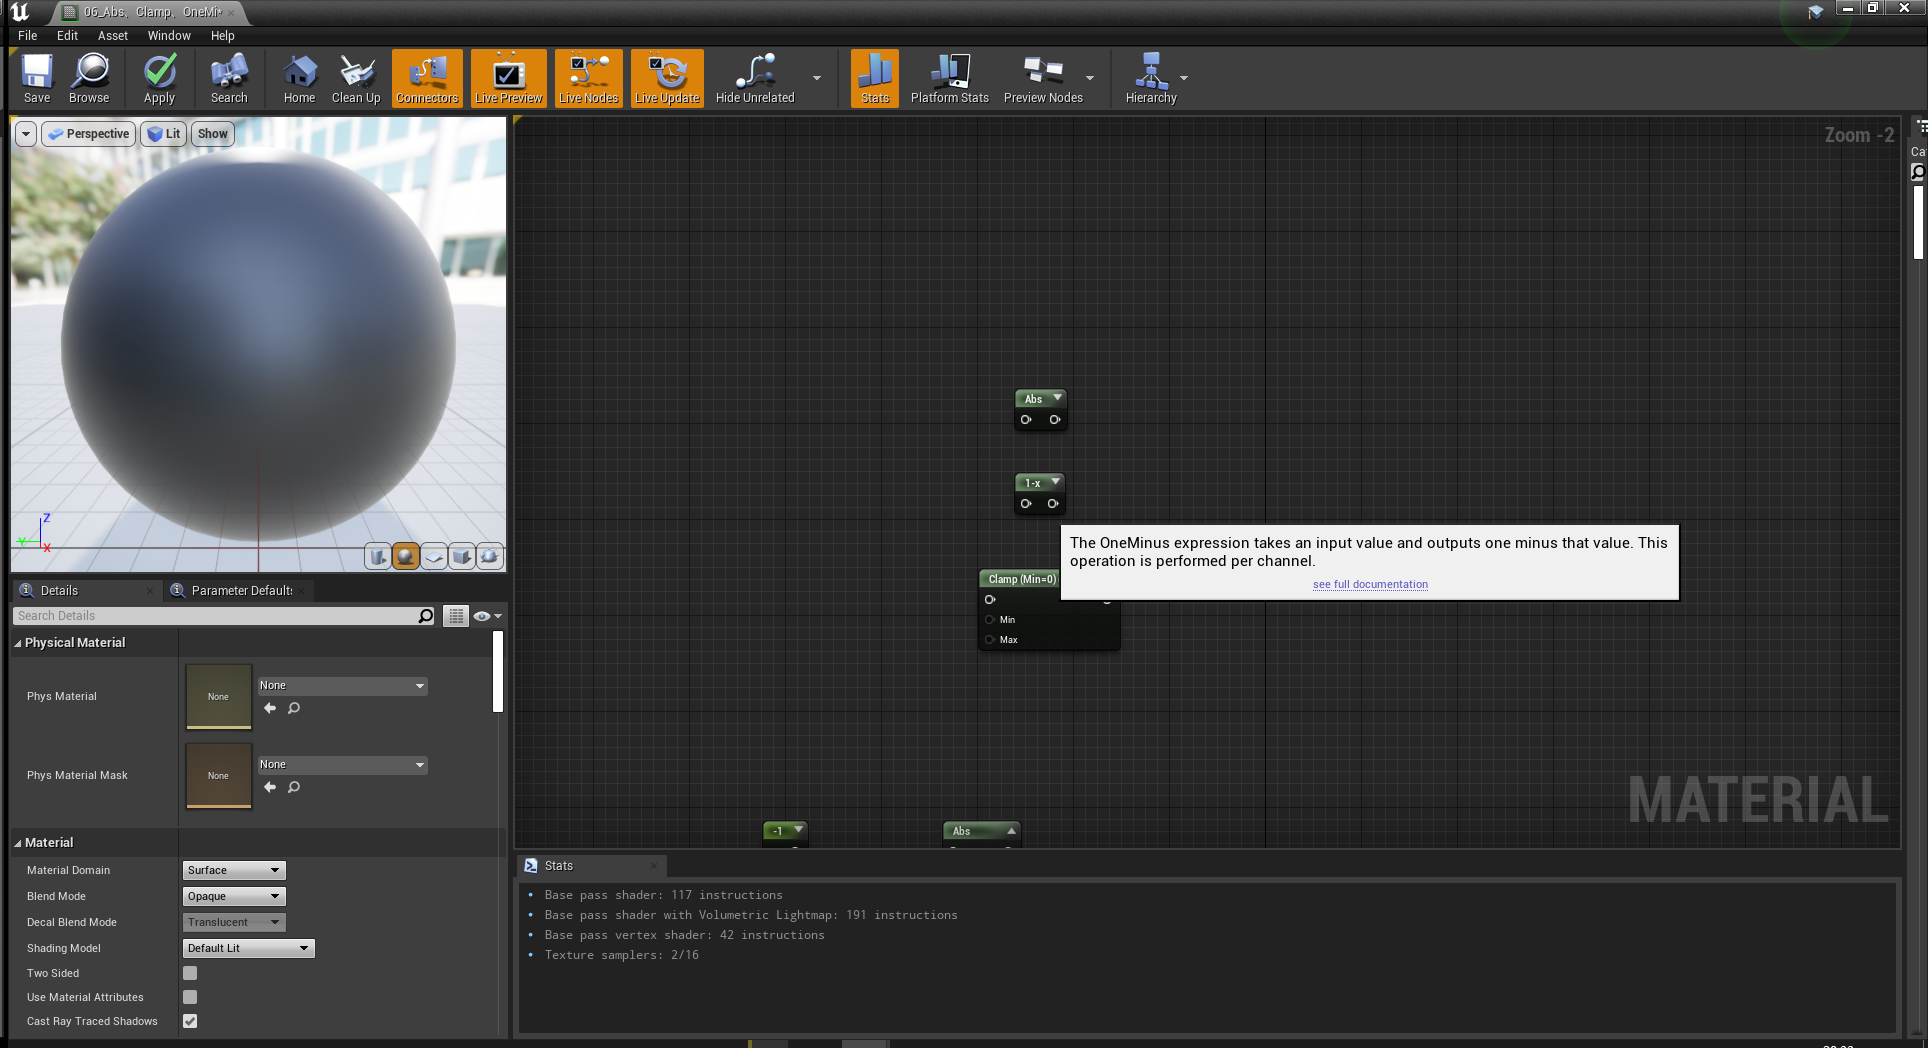Image resolution: width=1928 pixels, height=1048 pixels.
Task: Select the Browse icon to locate asset
Action: point(89,78)
